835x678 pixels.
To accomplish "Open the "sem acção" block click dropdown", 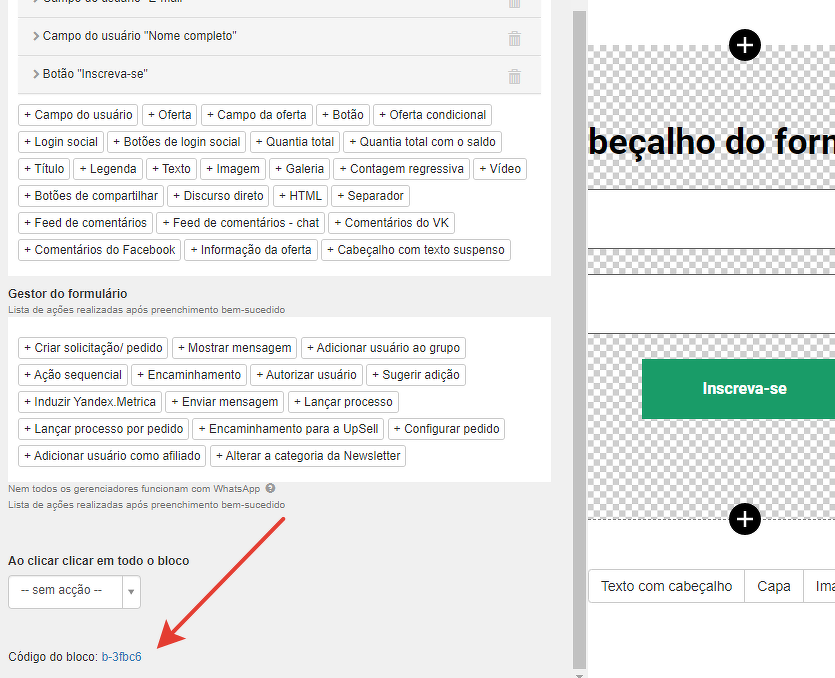I will (x=75, y=591).
